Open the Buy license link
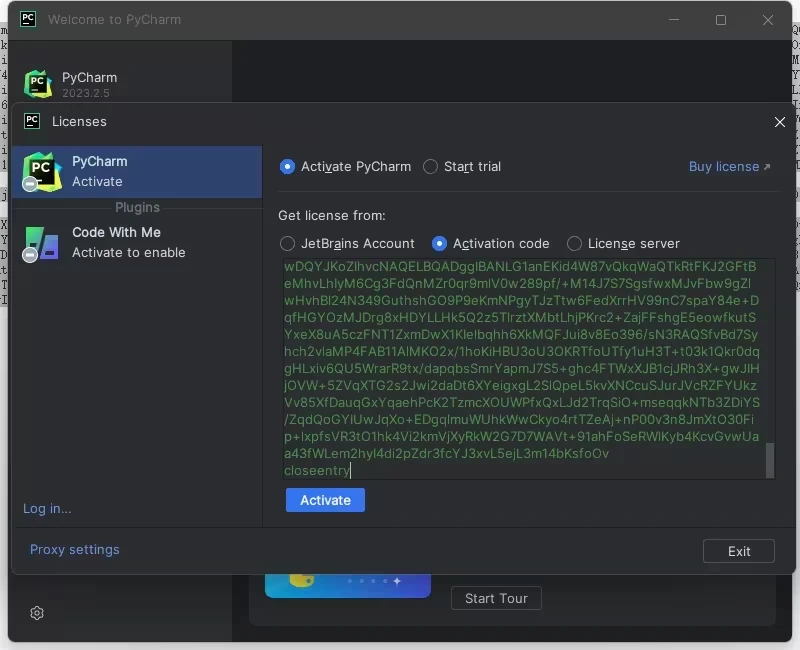The height and width of the screenshot is (650, 800). pyautogui.click(x=729, y=167)
